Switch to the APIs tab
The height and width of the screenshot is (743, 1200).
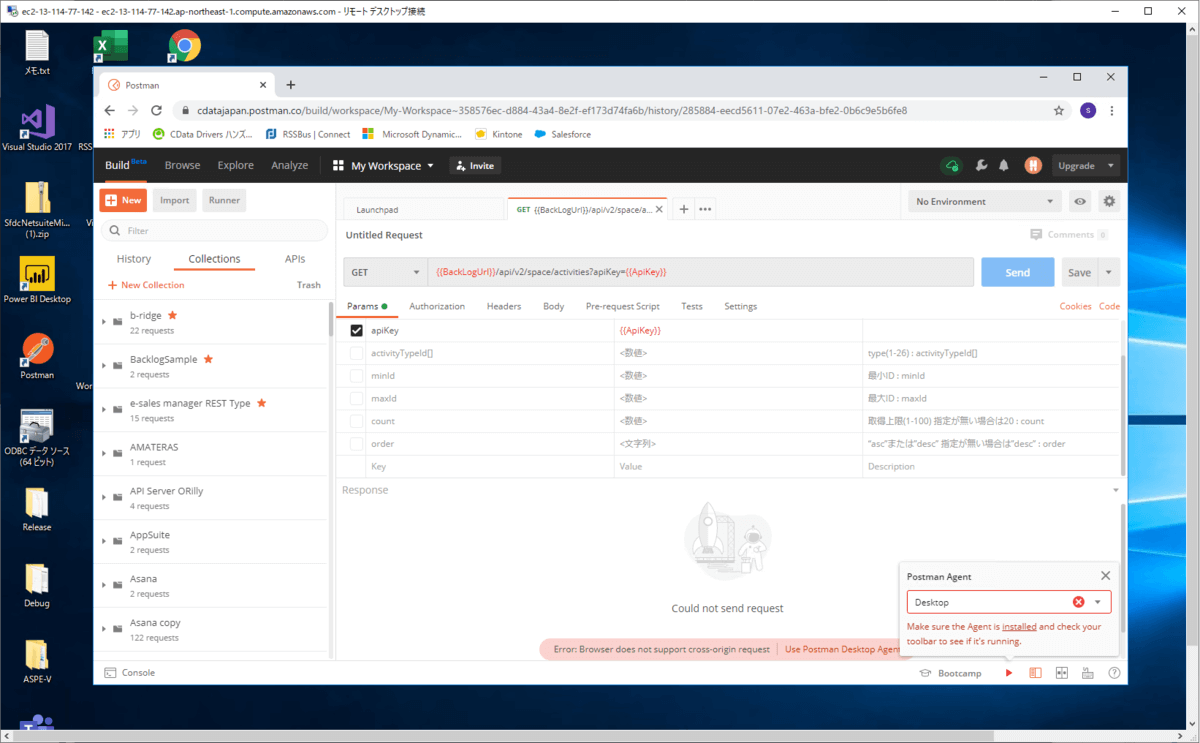295,259
